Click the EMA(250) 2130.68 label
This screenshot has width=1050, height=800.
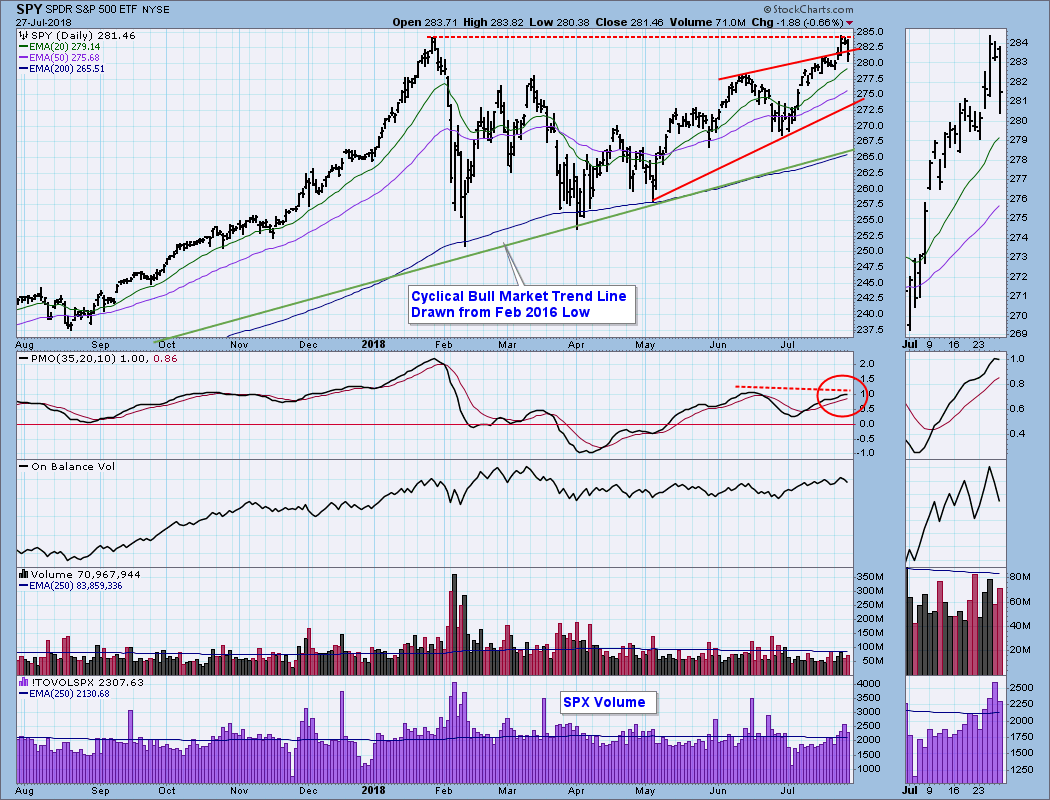point(64,694)
